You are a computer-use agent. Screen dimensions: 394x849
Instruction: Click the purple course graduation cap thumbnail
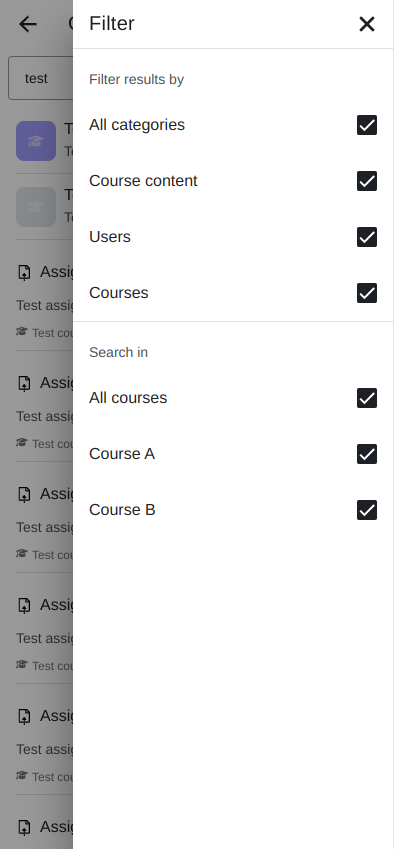tap(36, 141)
